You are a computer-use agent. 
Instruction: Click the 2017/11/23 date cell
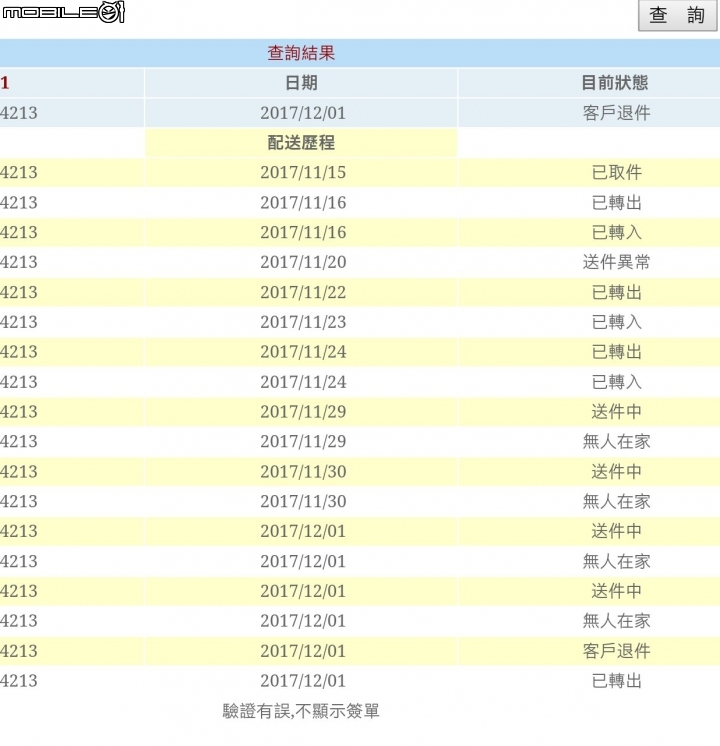[303, 322]
